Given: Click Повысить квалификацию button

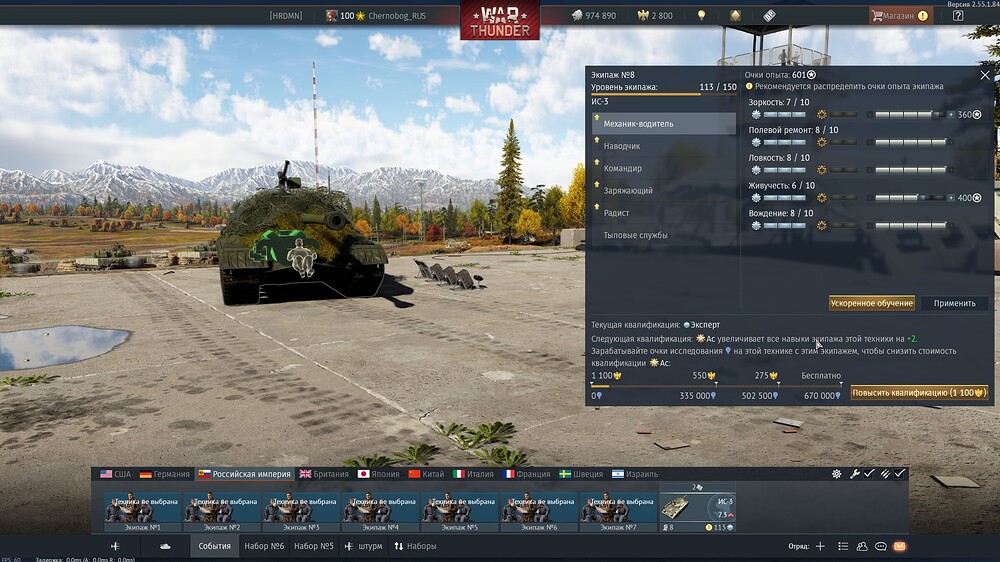Looking at the screenshot, I should click(x=919, y=393).
